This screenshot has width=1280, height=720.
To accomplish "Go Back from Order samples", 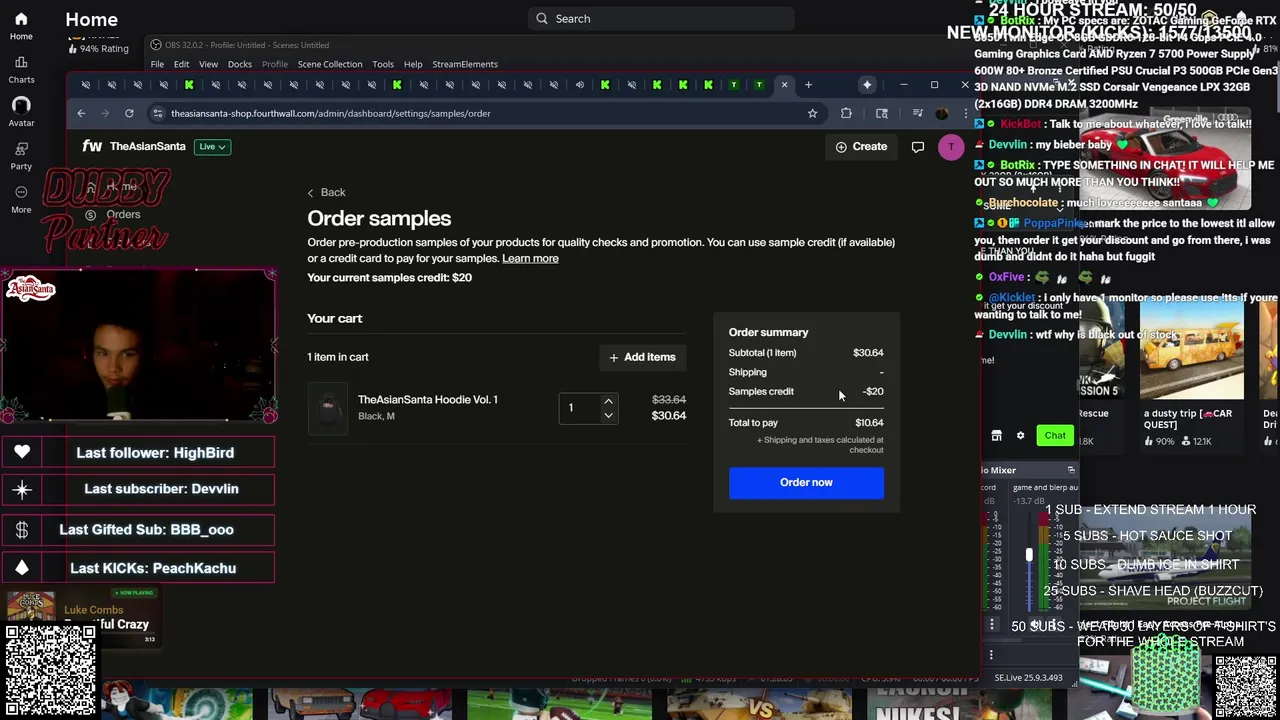I will 326,192.
